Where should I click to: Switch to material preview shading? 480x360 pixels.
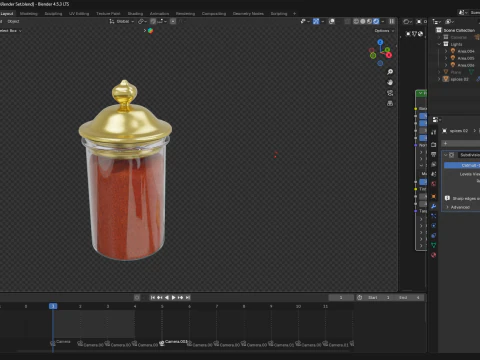[369, 21]
